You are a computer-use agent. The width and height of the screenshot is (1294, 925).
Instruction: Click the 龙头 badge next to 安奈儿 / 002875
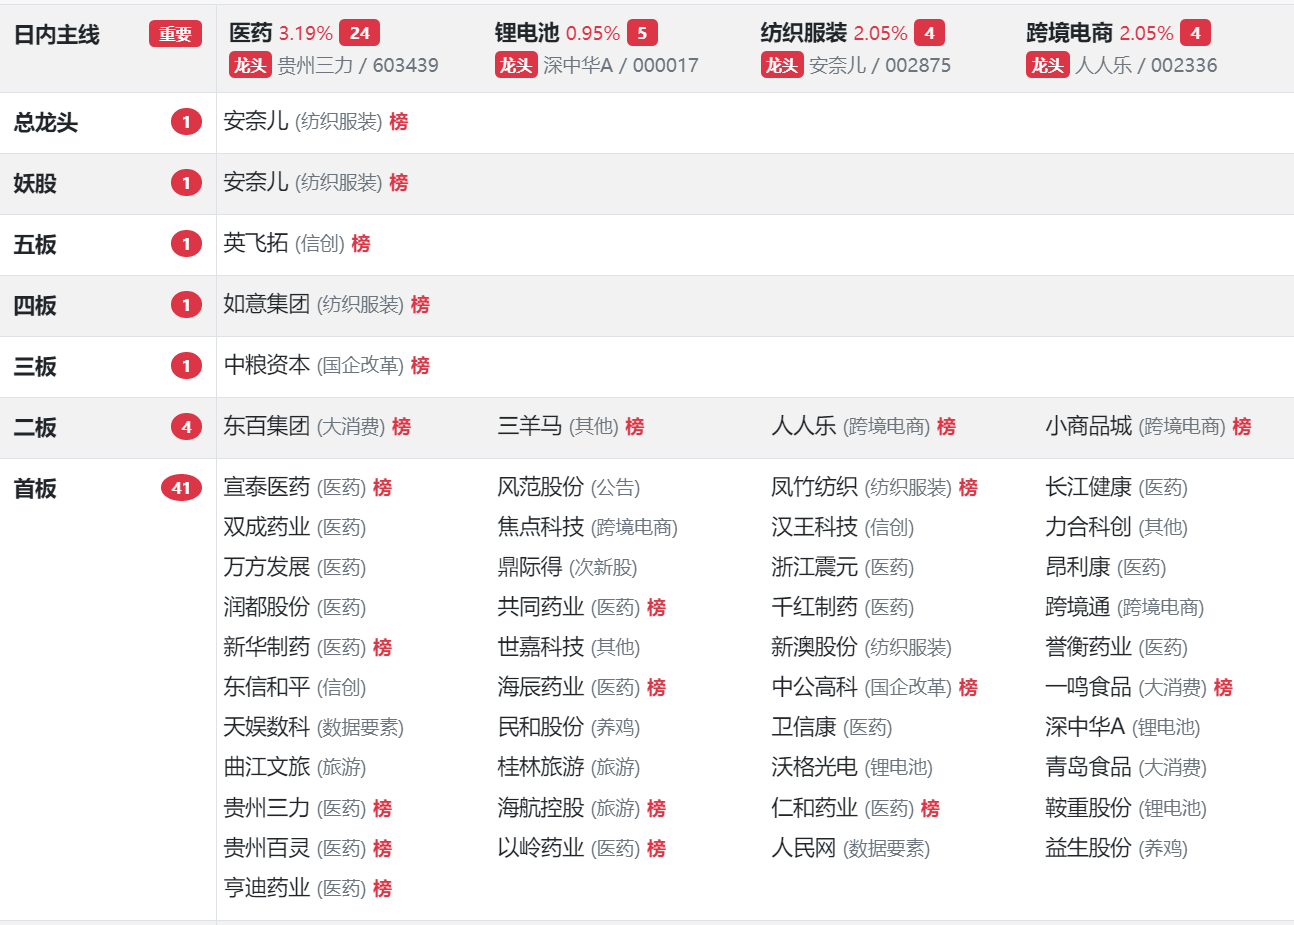coord(782,65)
